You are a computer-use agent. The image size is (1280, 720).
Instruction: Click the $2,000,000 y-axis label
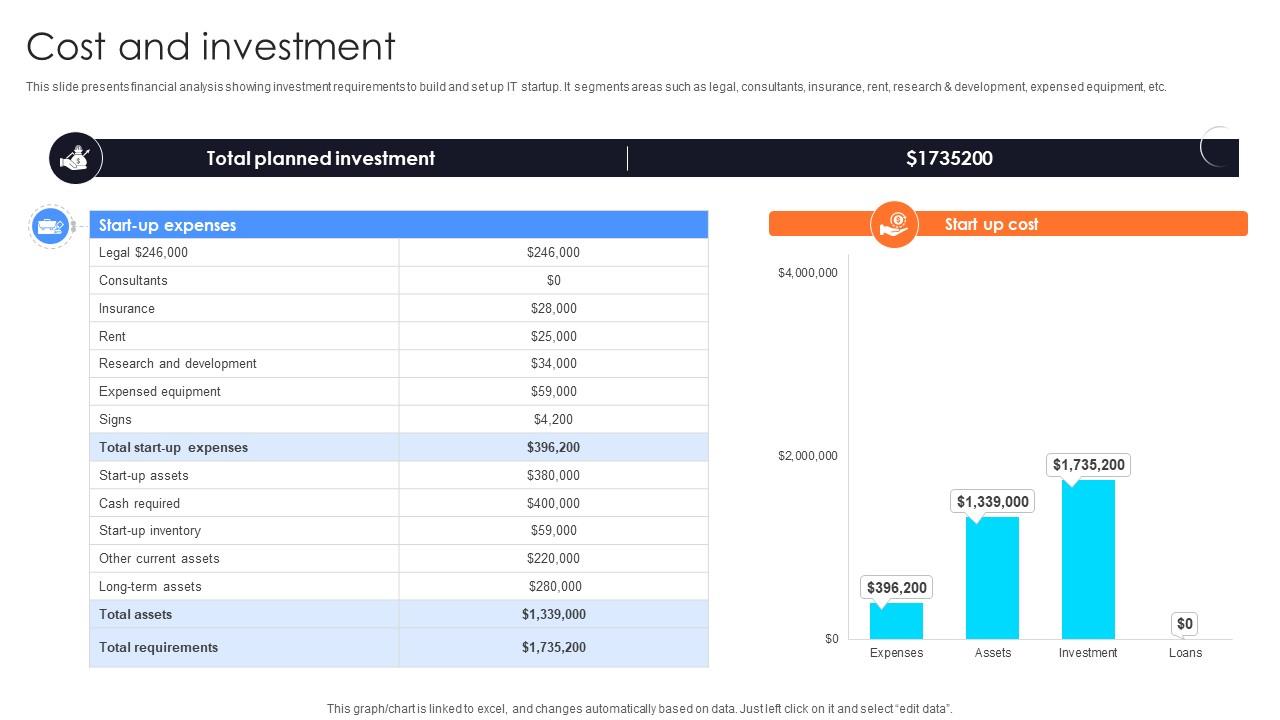coord(808,456)
